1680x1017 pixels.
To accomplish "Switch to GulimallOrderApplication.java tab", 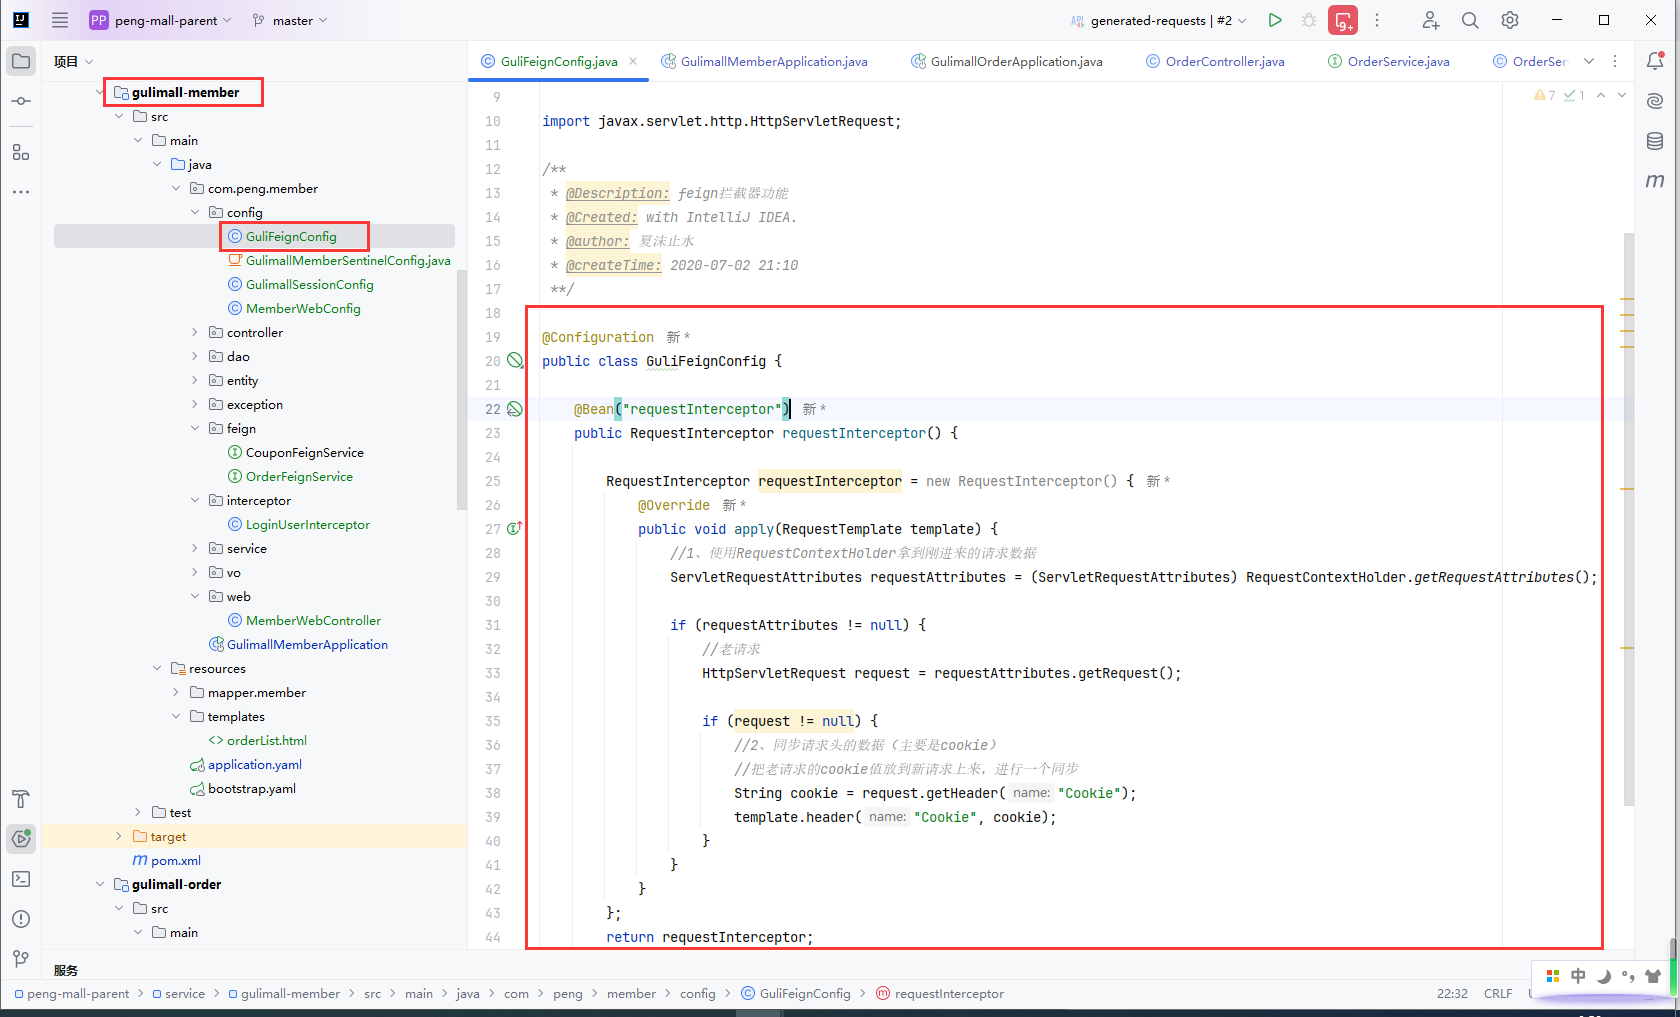I will pos(1007,61).
